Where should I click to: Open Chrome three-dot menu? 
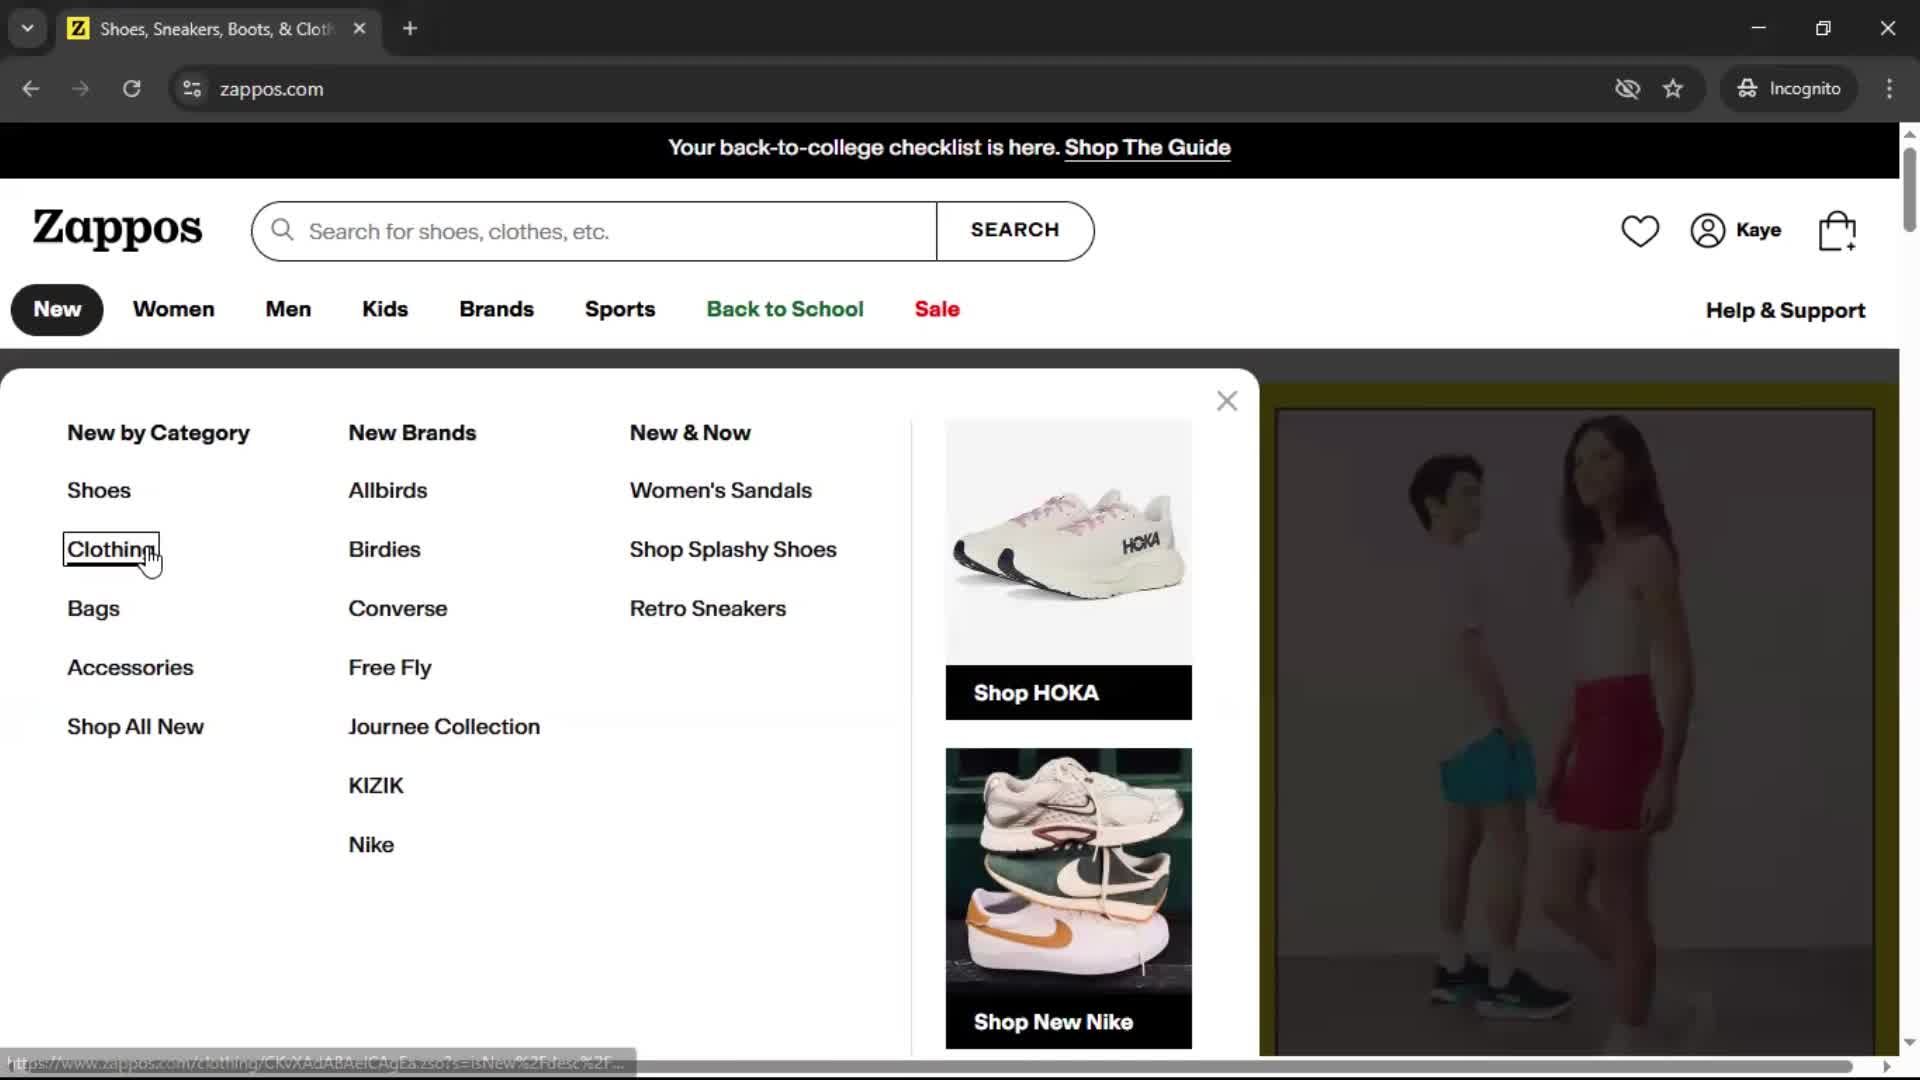coord(1889,89)
